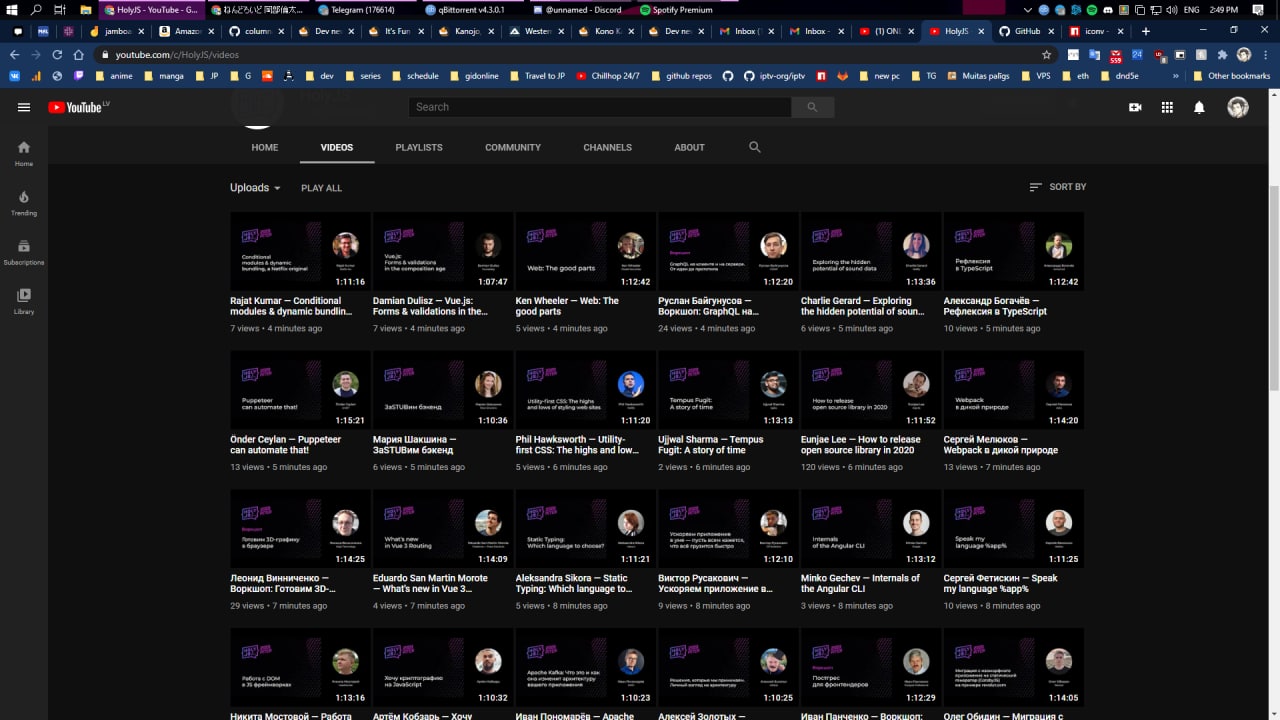Open Ujjwal Sharma Tempus Fugit title
Screen dimensions: 1280x720
(x=711, y=445)
